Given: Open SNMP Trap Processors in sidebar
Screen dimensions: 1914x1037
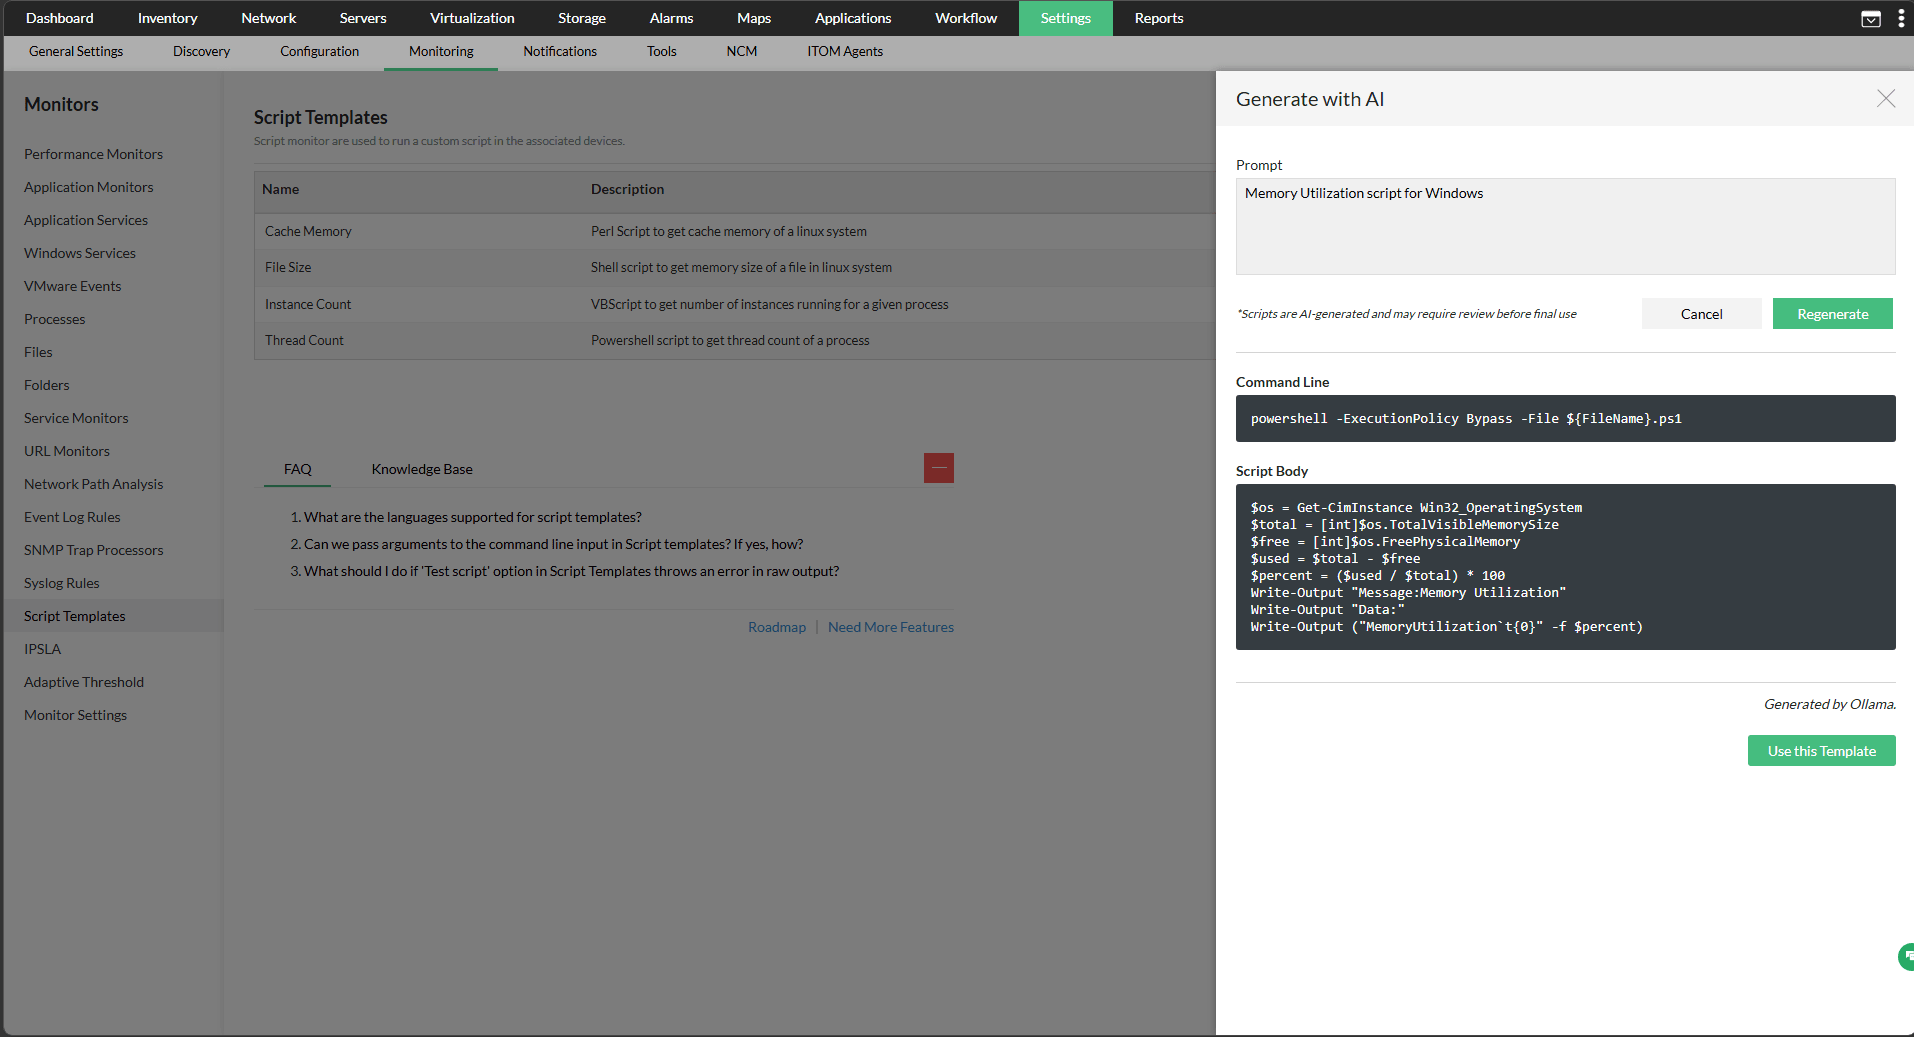Looking at the screenshot, I should point(93,550).
